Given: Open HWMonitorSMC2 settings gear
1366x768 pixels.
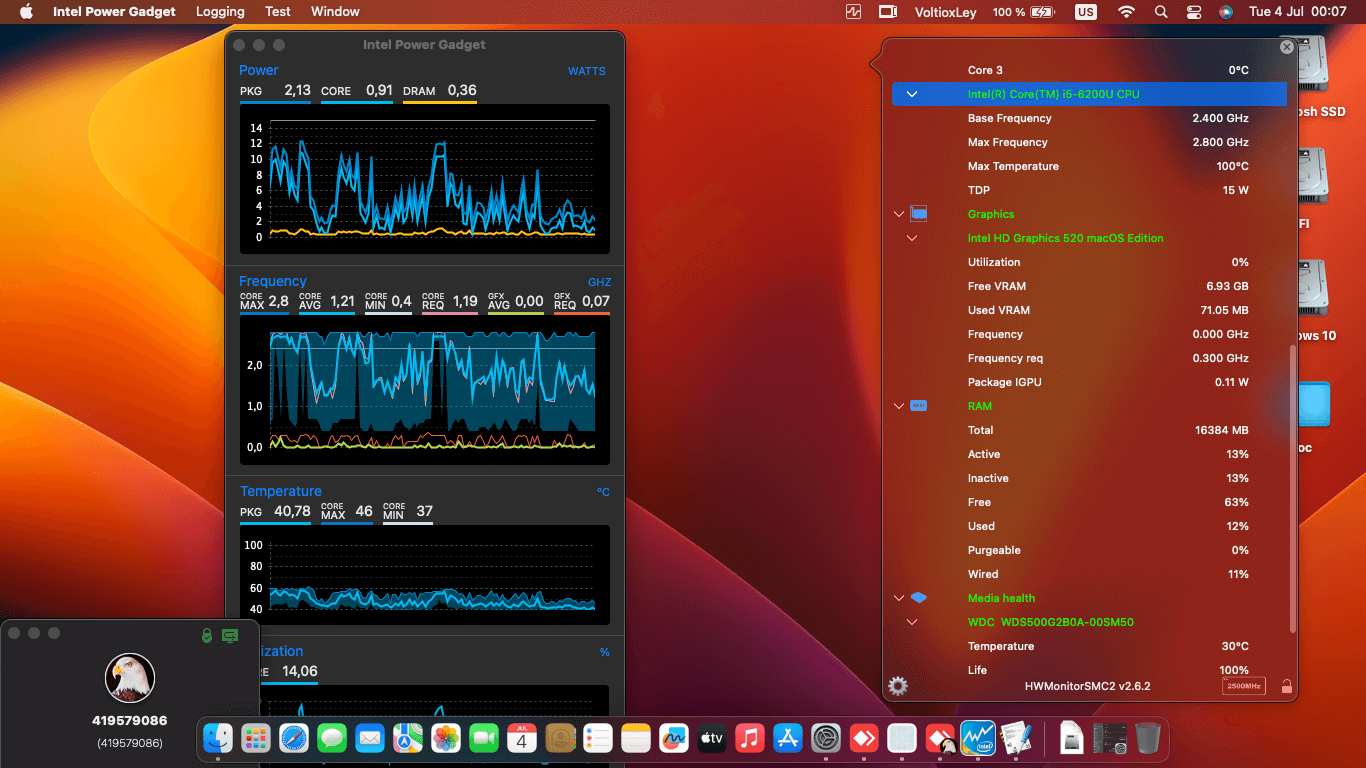Looking at the screenshot, I should coord(898,686).
